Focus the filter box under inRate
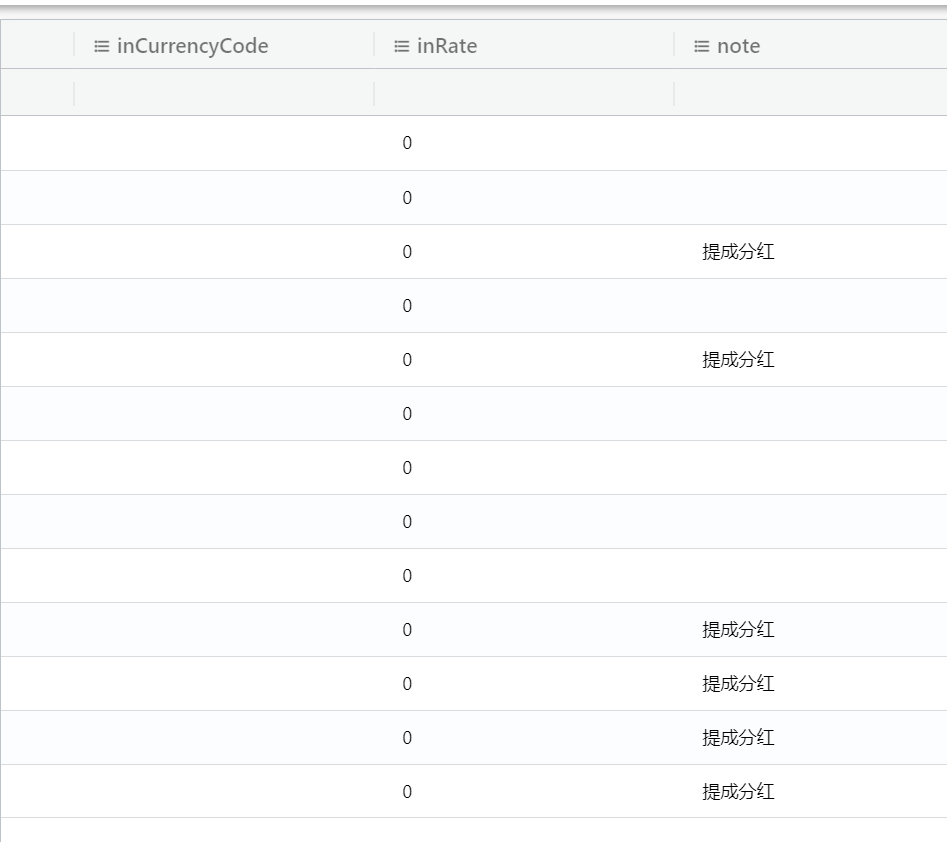The image size is (947, 842). coord(524,94)
